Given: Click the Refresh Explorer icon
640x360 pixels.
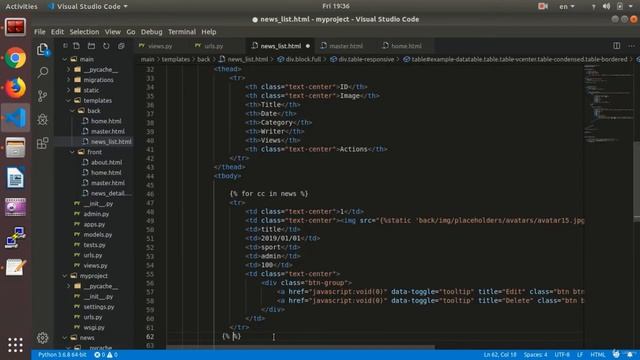Looking at the screenshot, I should pyautogui.click(x=106, y=46).
